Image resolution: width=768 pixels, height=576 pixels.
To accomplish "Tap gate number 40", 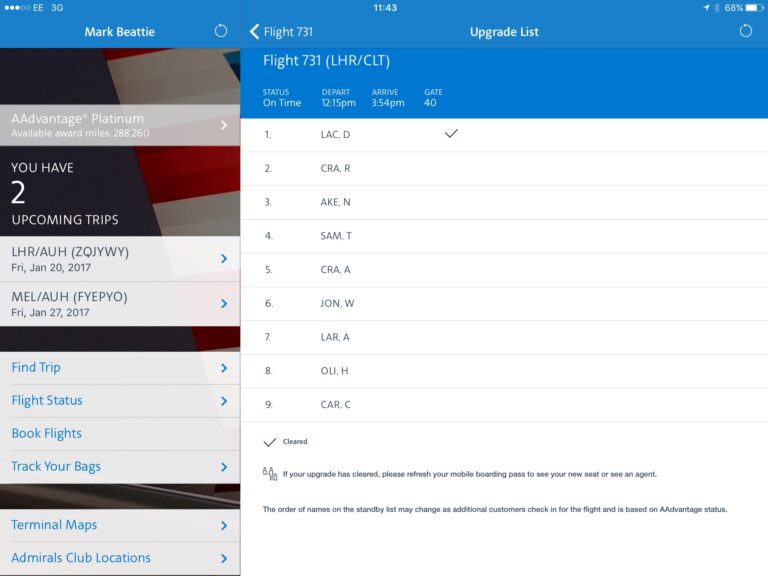I will coord(430,103).
